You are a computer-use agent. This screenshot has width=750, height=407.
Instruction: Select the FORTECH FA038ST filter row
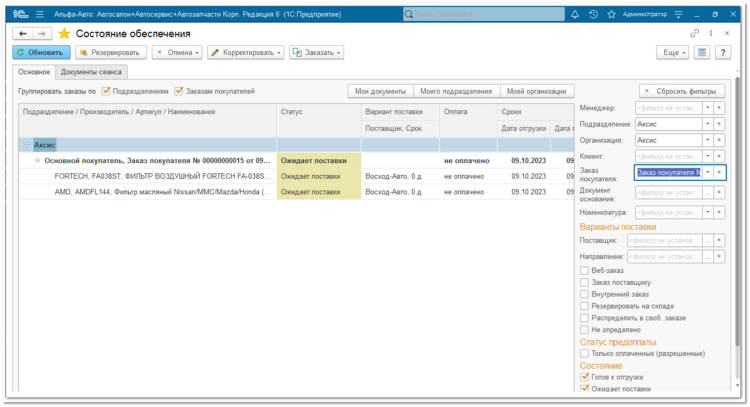pyautogui.click(x=297, y=176)
